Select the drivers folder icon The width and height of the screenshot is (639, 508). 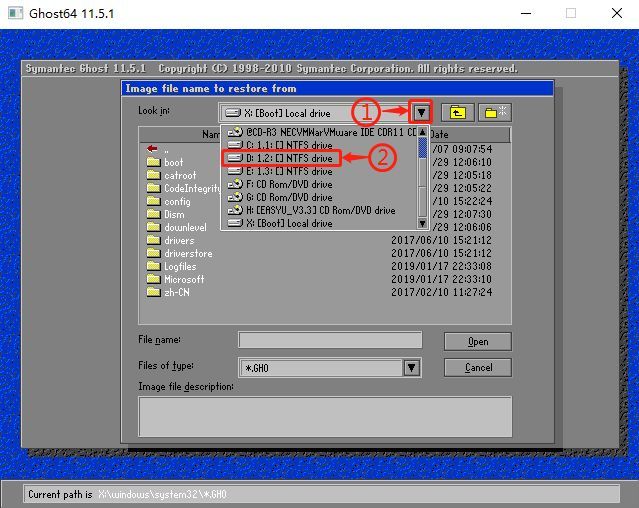[153, 240]
